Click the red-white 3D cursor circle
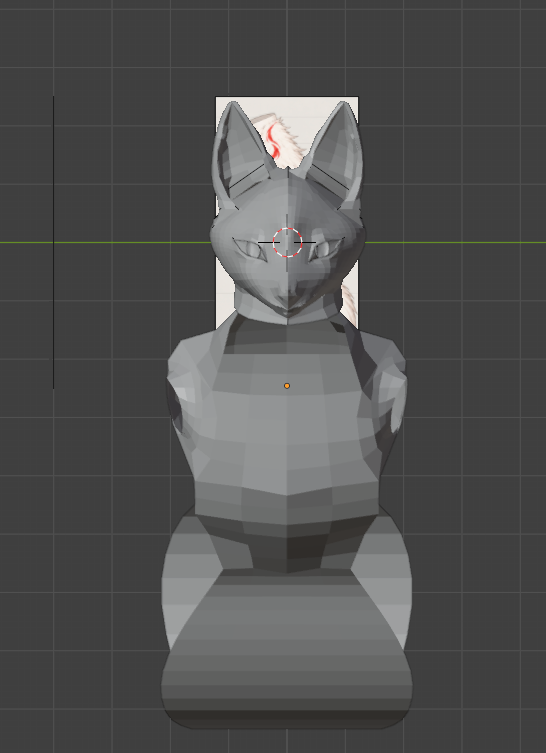Image resolution: width=546 pixels, height=753 pixels. coord(288,243)
